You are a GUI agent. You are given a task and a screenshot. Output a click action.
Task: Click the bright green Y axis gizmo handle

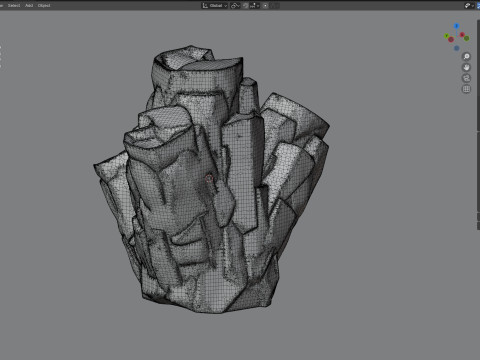coord(446,36)
